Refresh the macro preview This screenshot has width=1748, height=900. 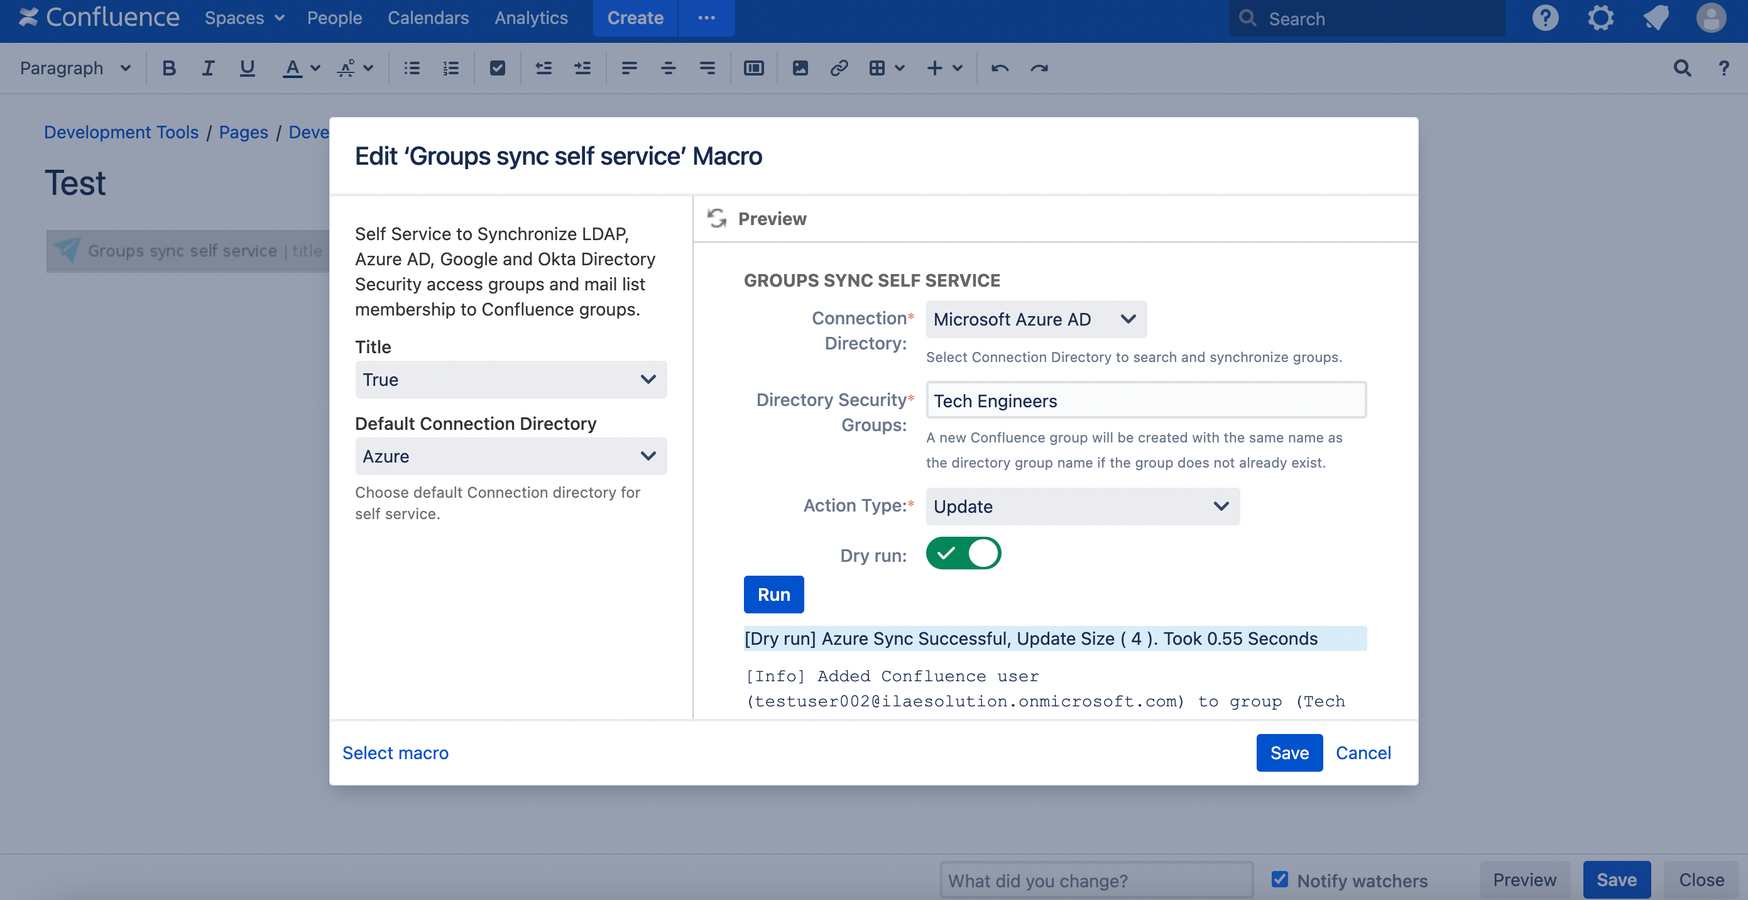pyautogui.click(x=717, y=218)
